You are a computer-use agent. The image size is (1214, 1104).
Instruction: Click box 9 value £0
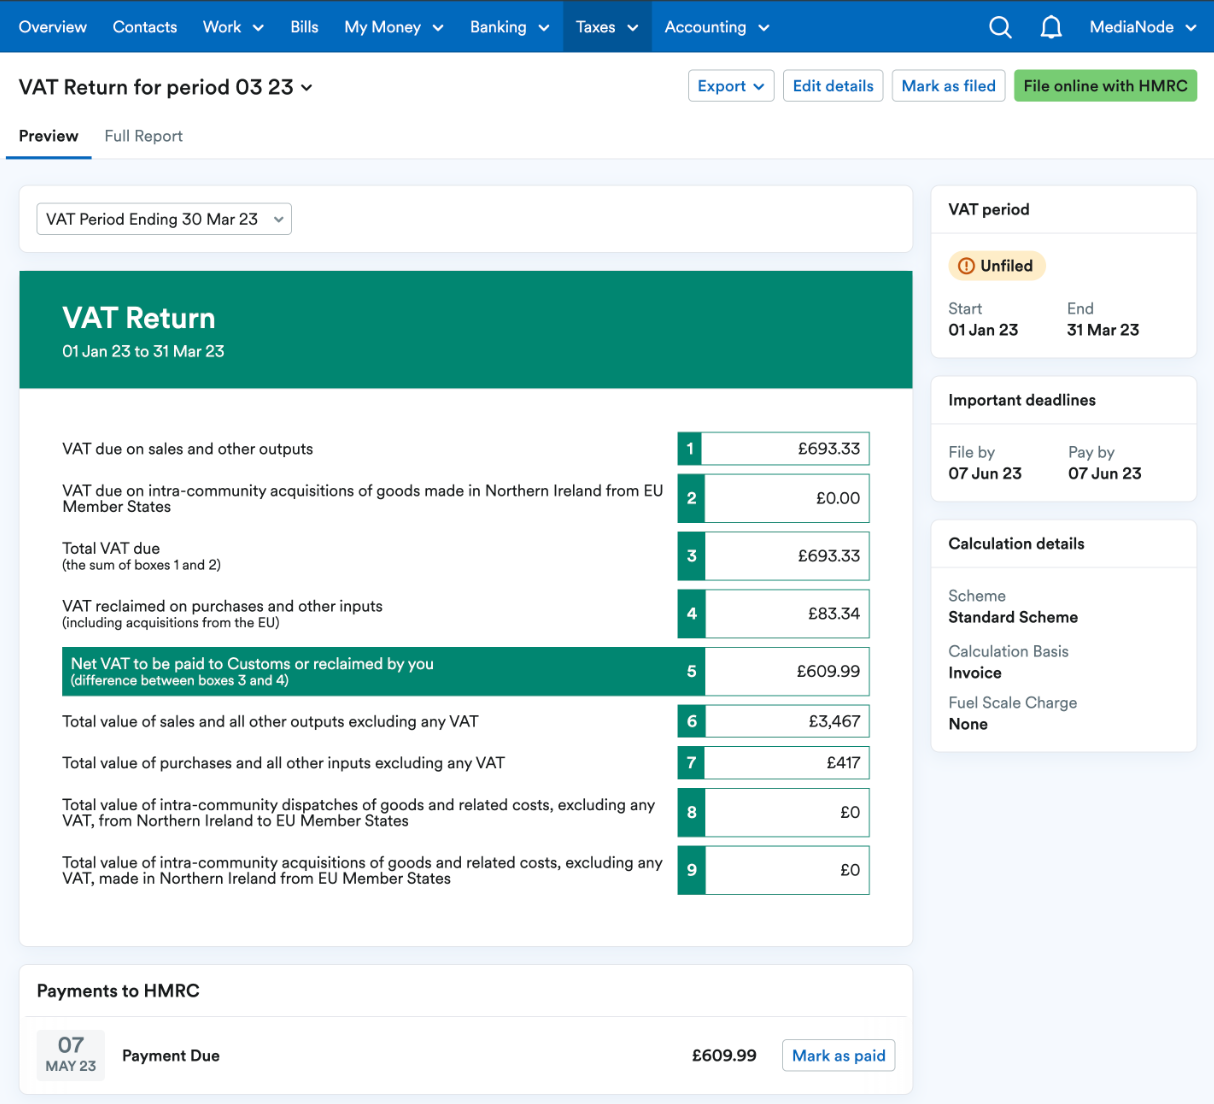pyautogui.click(x=786, y=870)
